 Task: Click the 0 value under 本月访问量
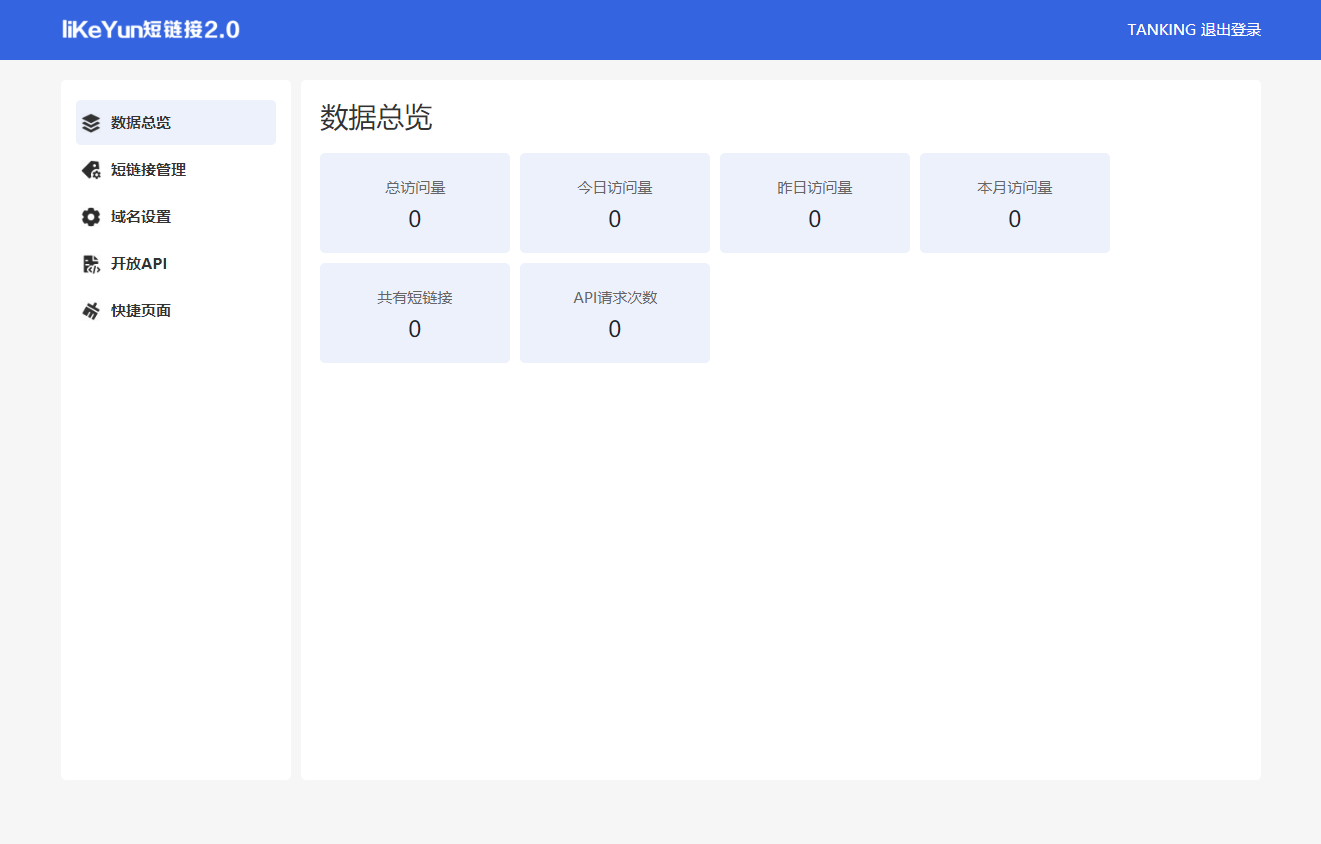pos(1015,219)
